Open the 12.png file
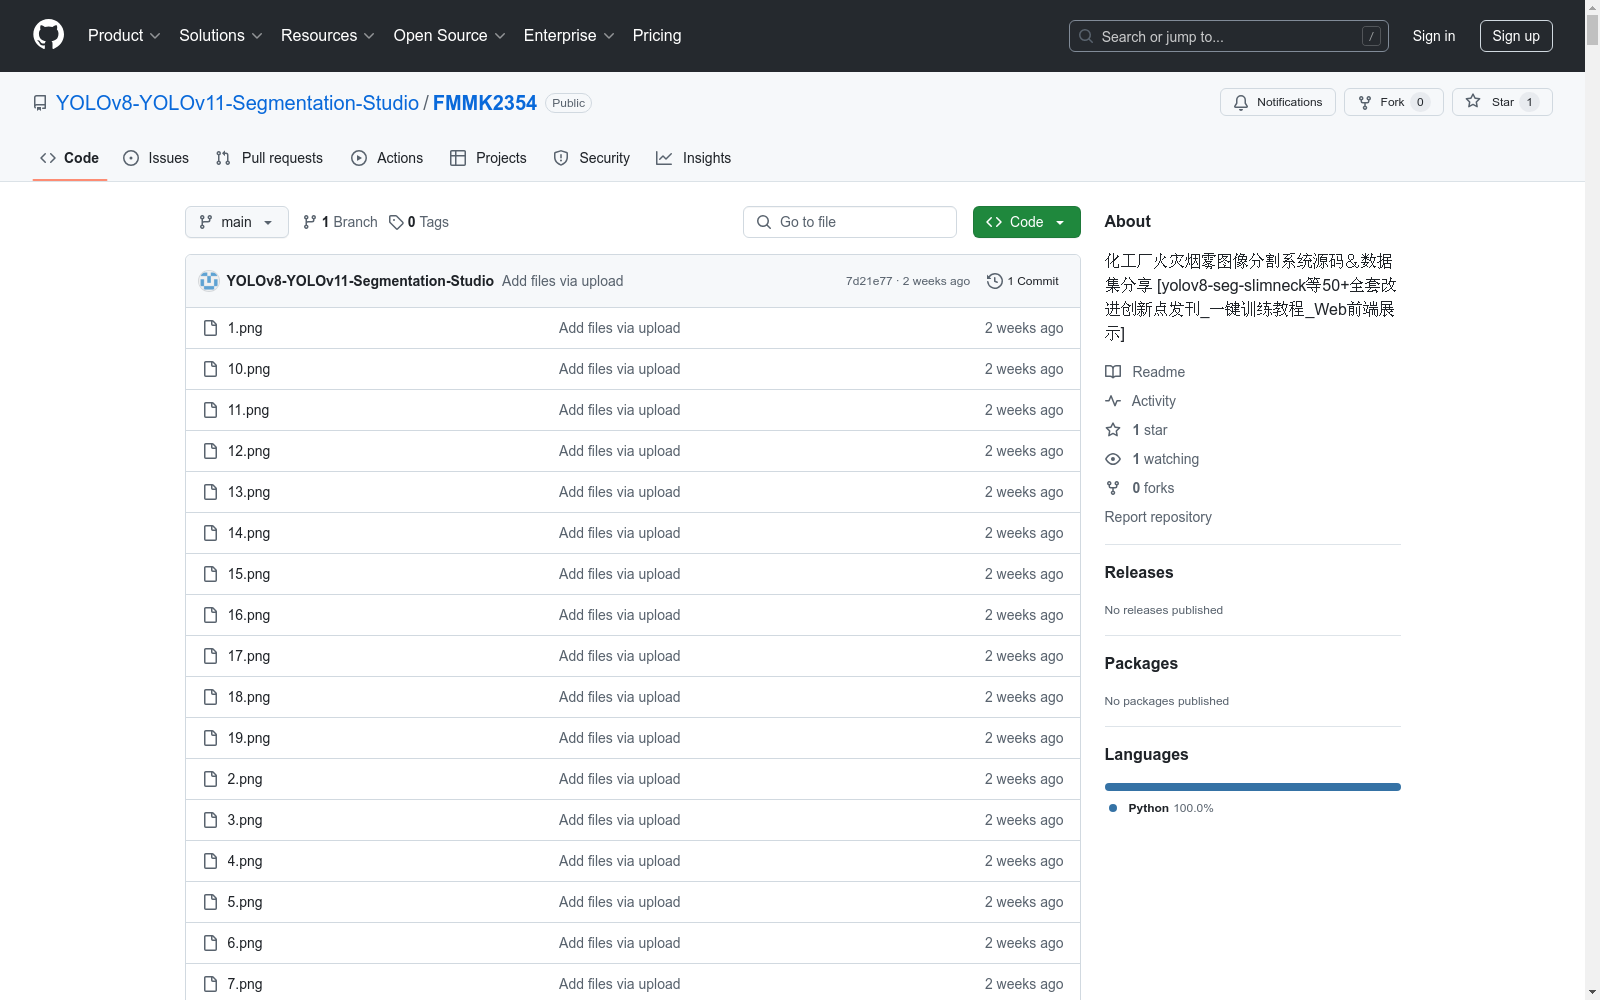 249,451
